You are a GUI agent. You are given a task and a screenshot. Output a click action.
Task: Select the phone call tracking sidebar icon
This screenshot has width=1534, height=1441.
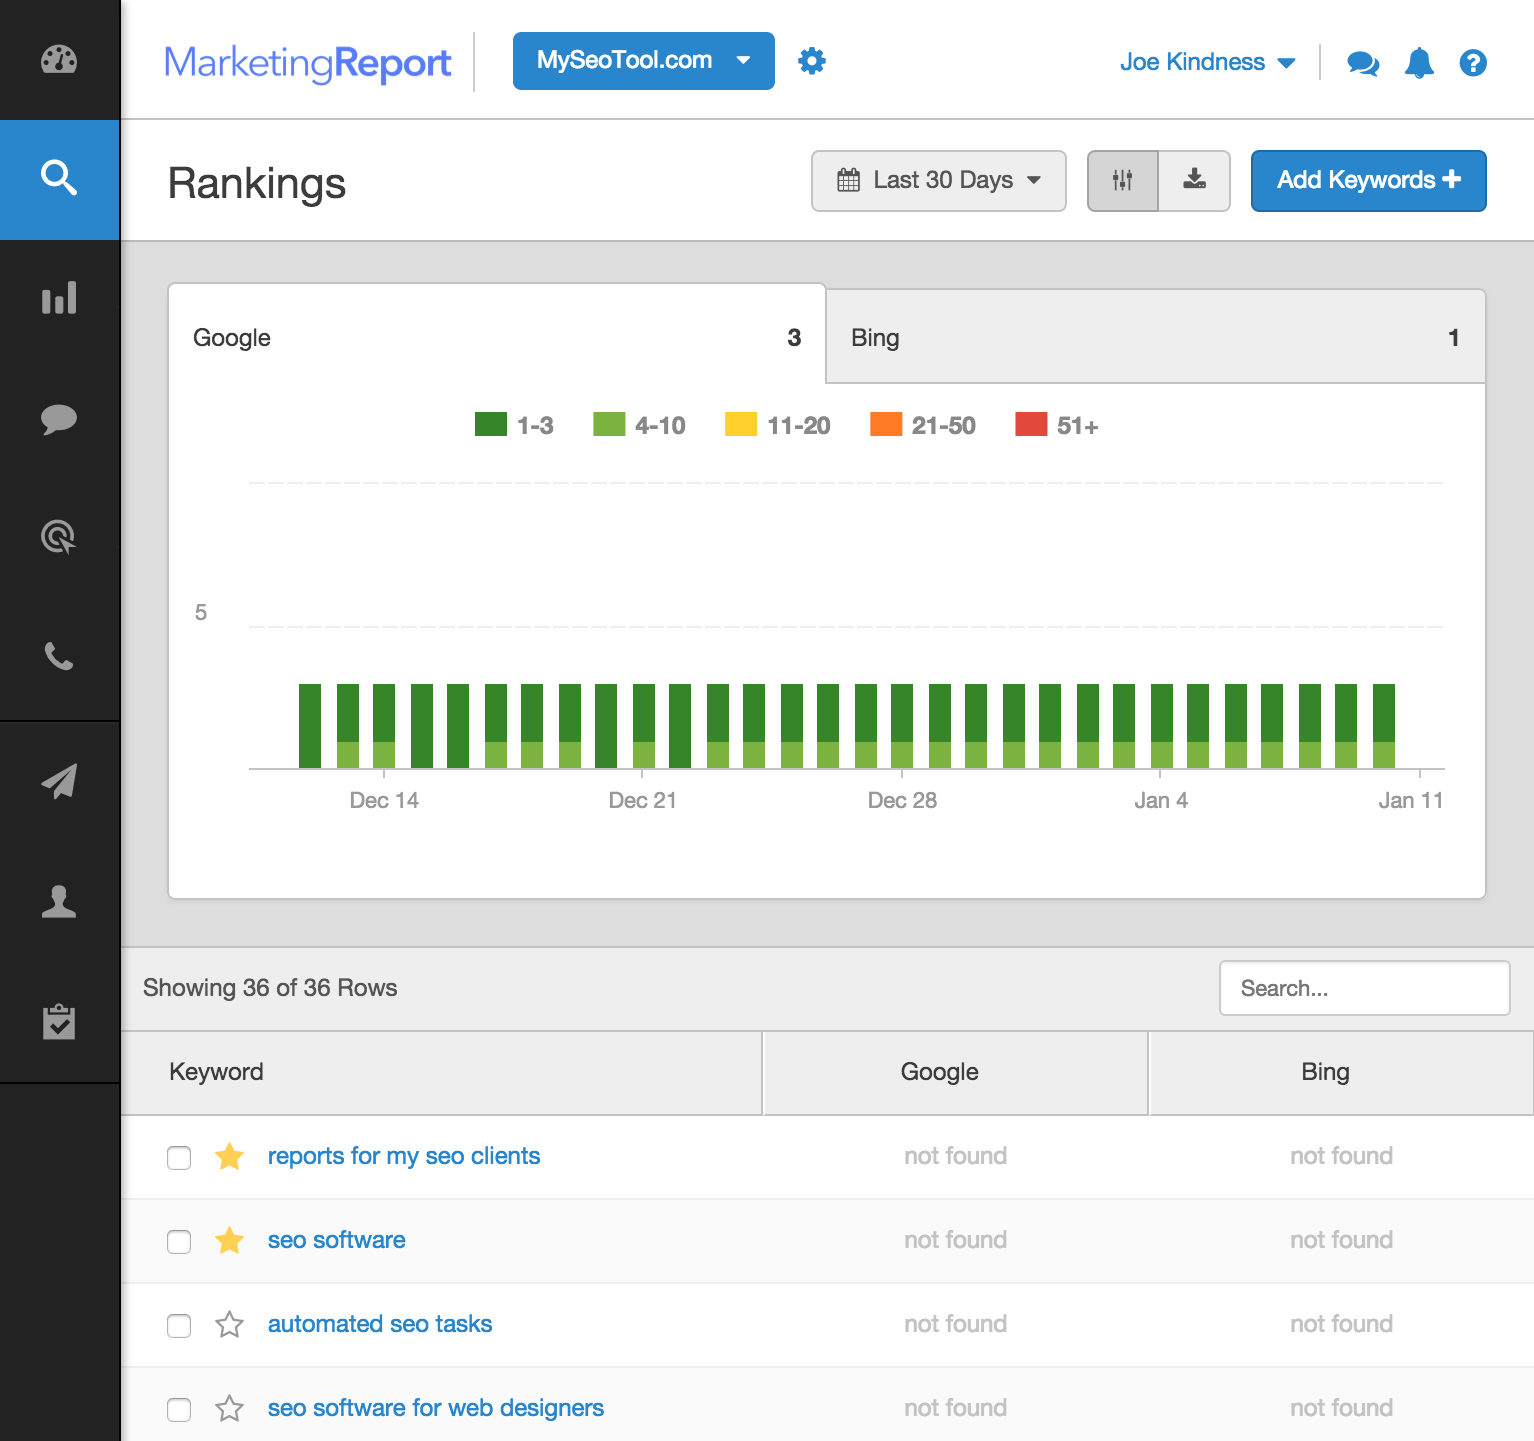59,657
